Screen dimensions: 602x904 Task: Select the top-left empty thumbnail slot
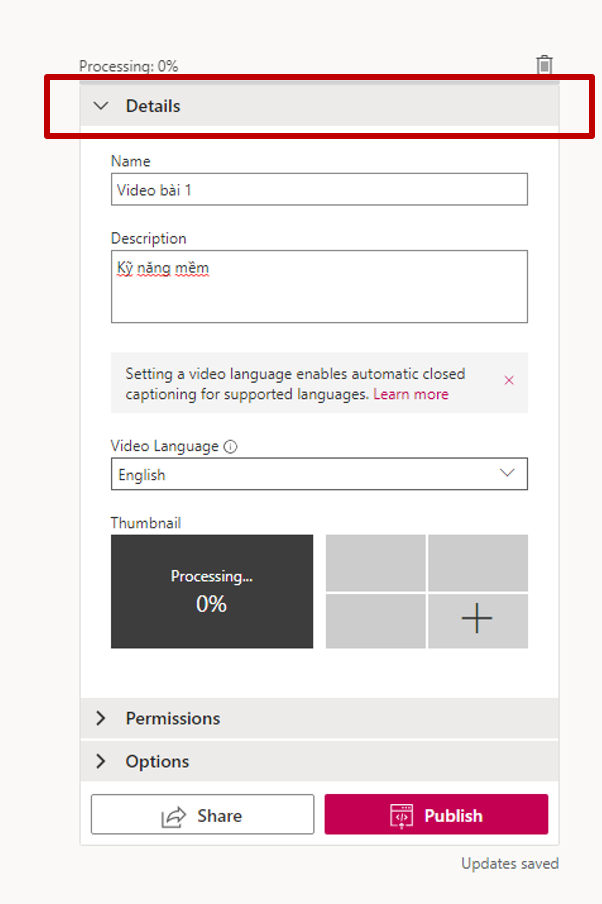(x=376, y=563)
